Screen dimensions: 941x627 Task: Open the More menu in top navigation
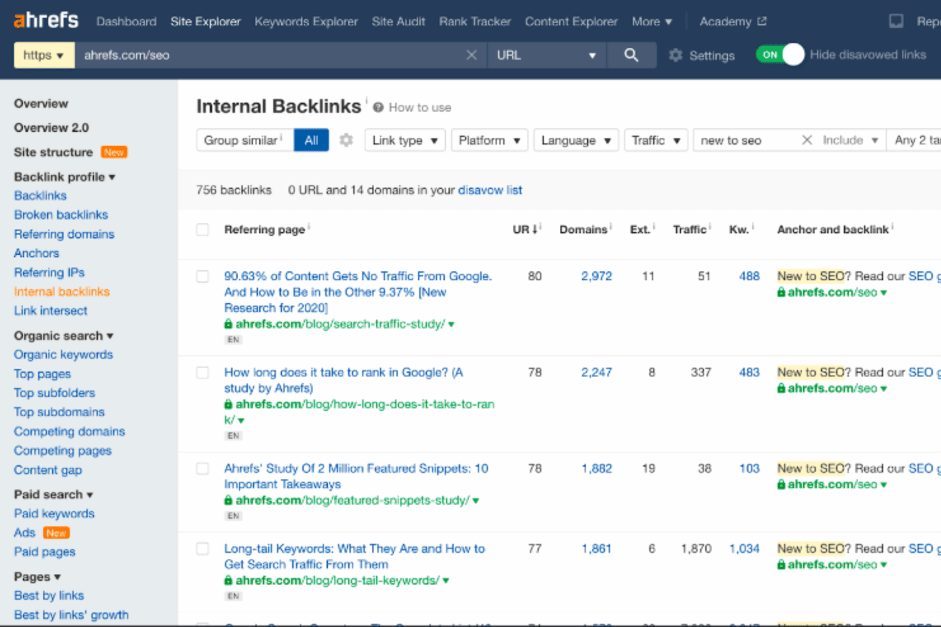pyautogui.click(x=652, y=22)
